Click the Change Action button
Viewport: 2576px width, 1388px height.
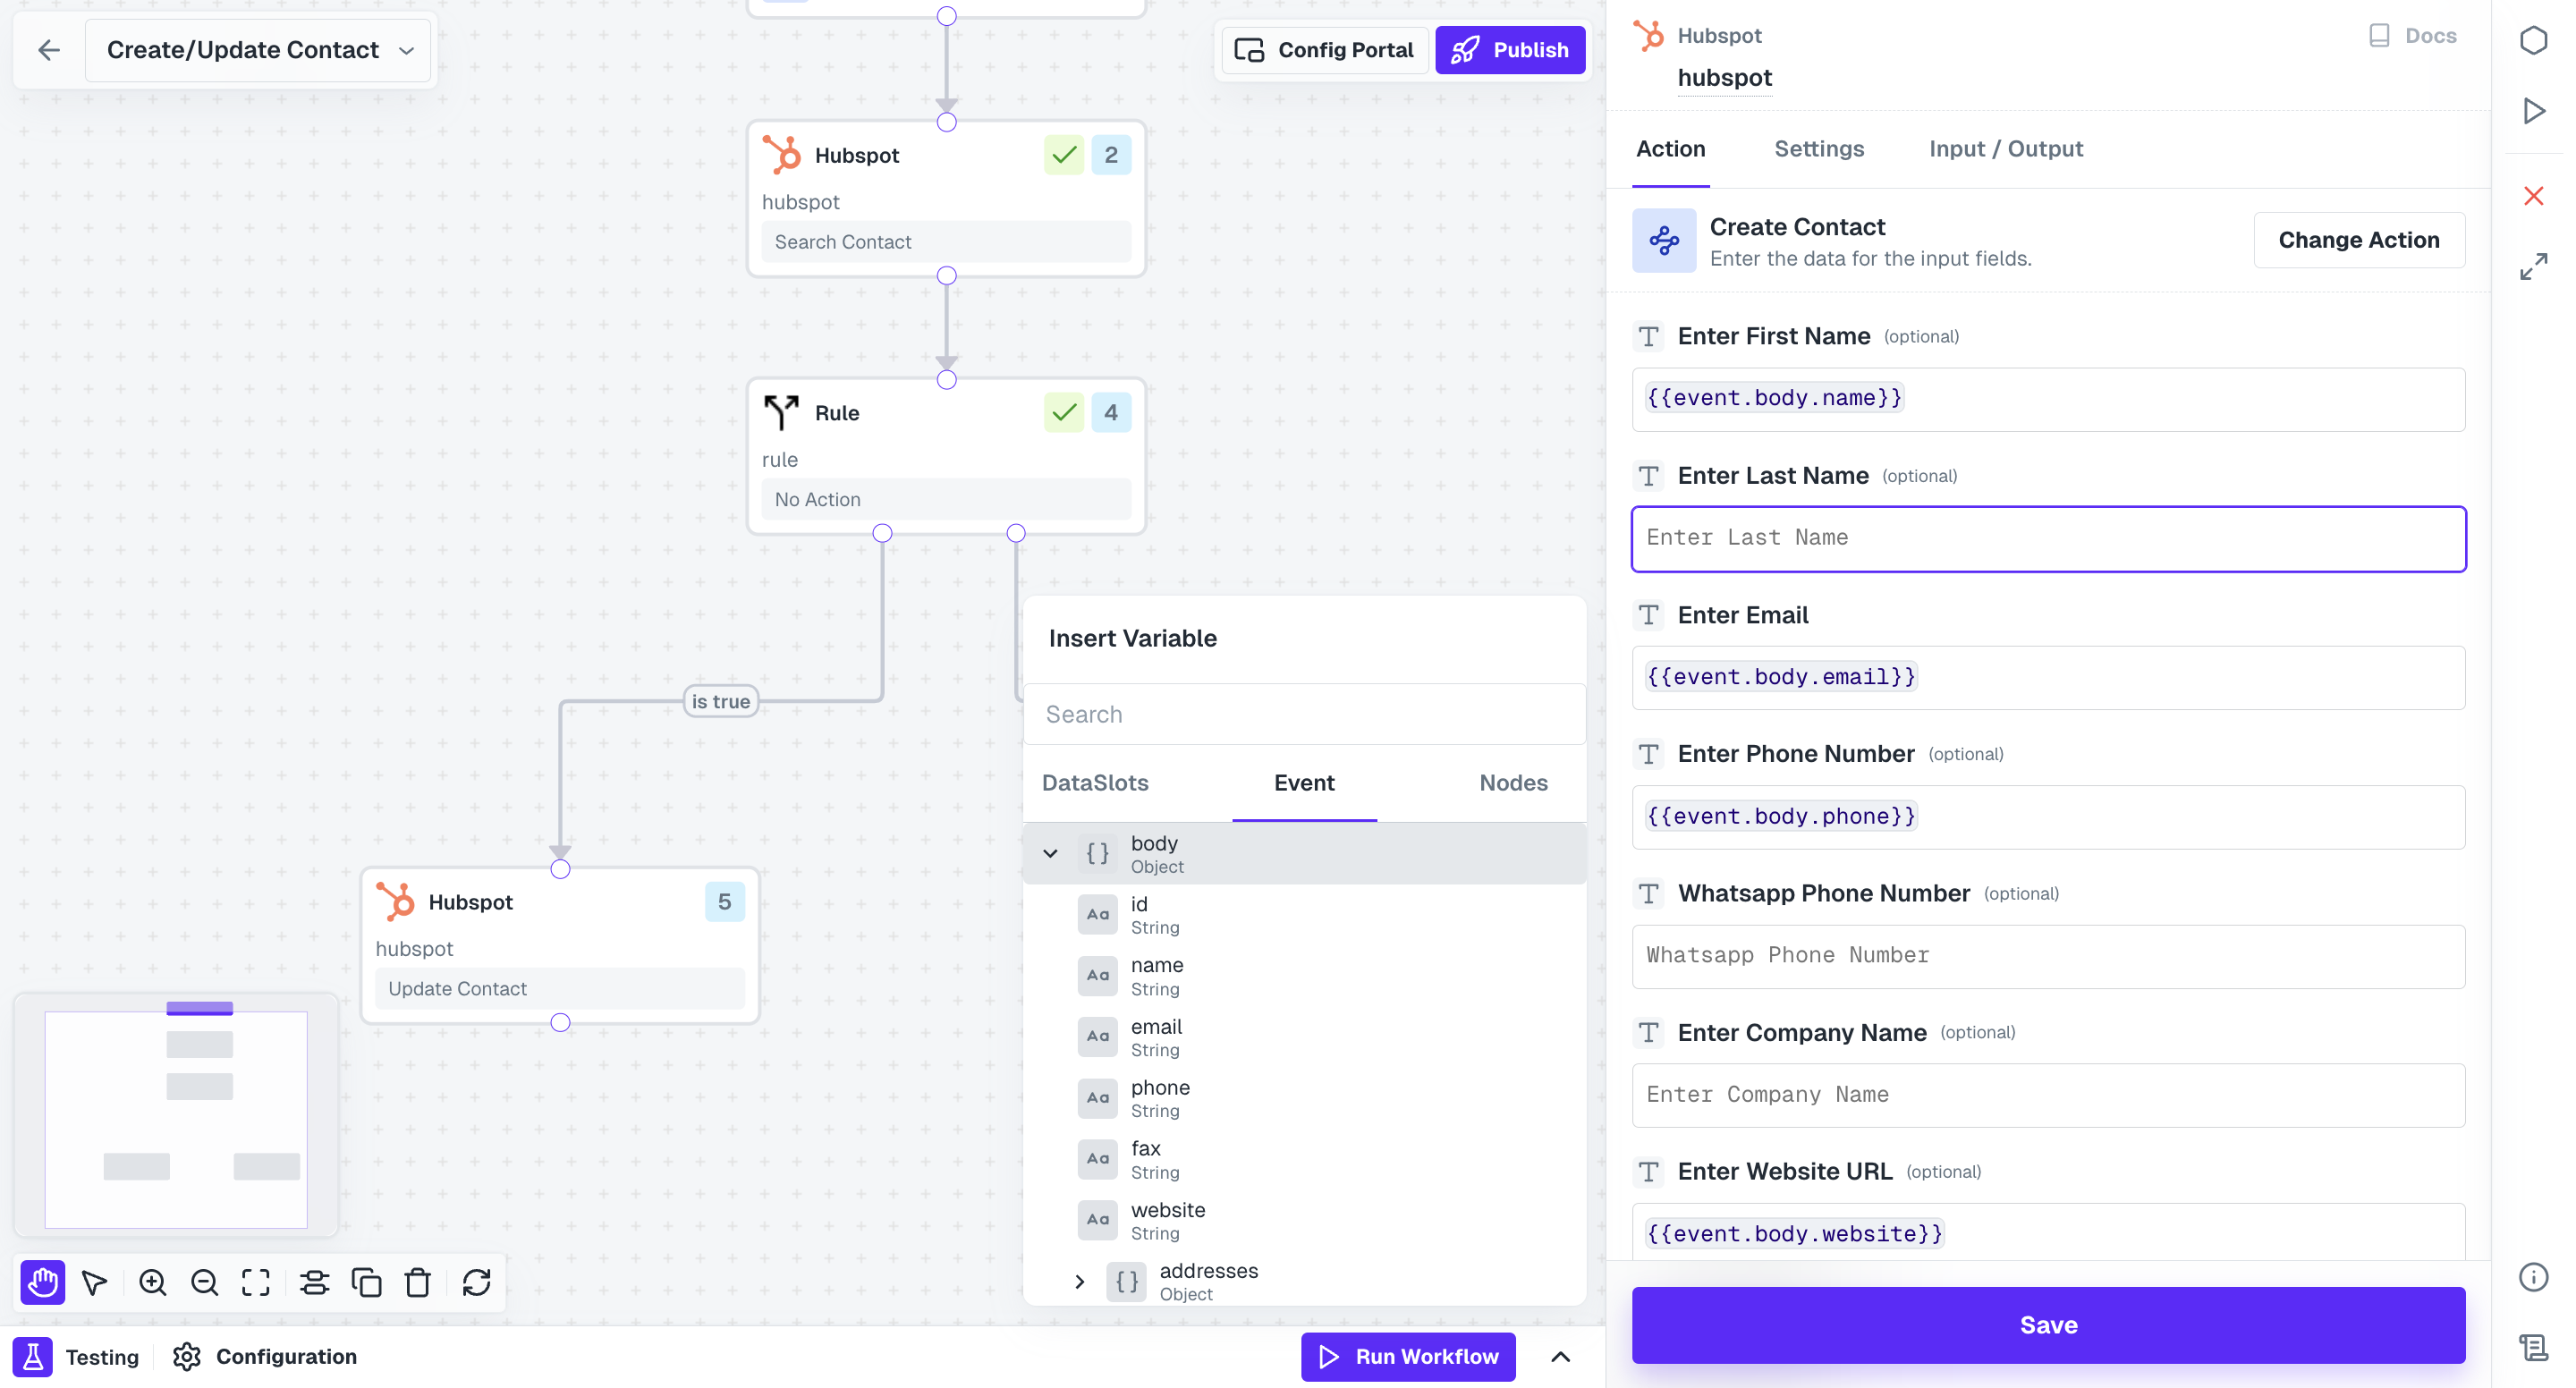tap(2359, 240)
